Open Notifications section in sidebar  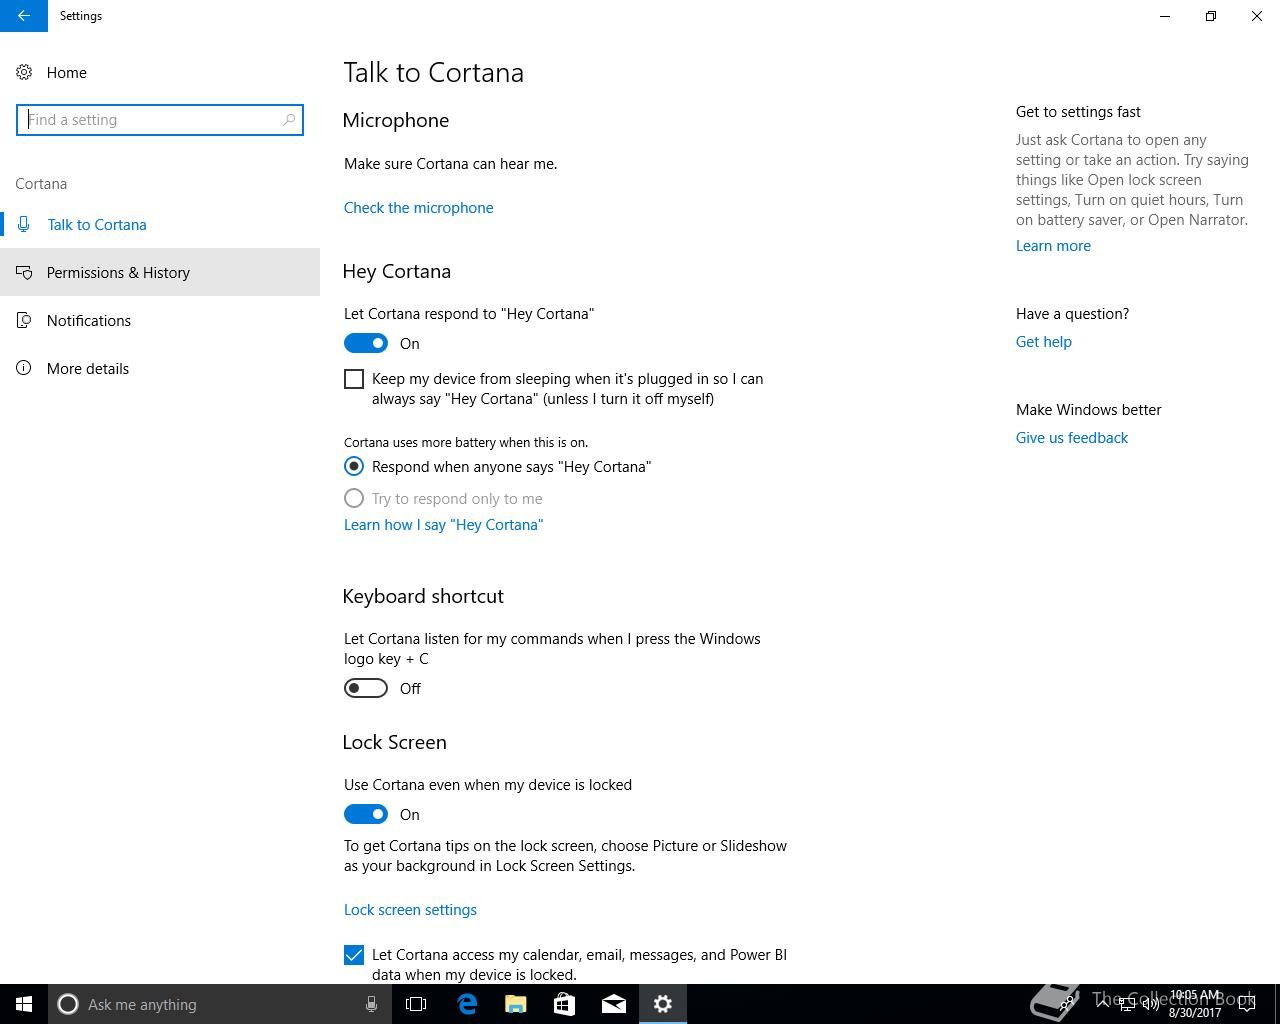160,320
